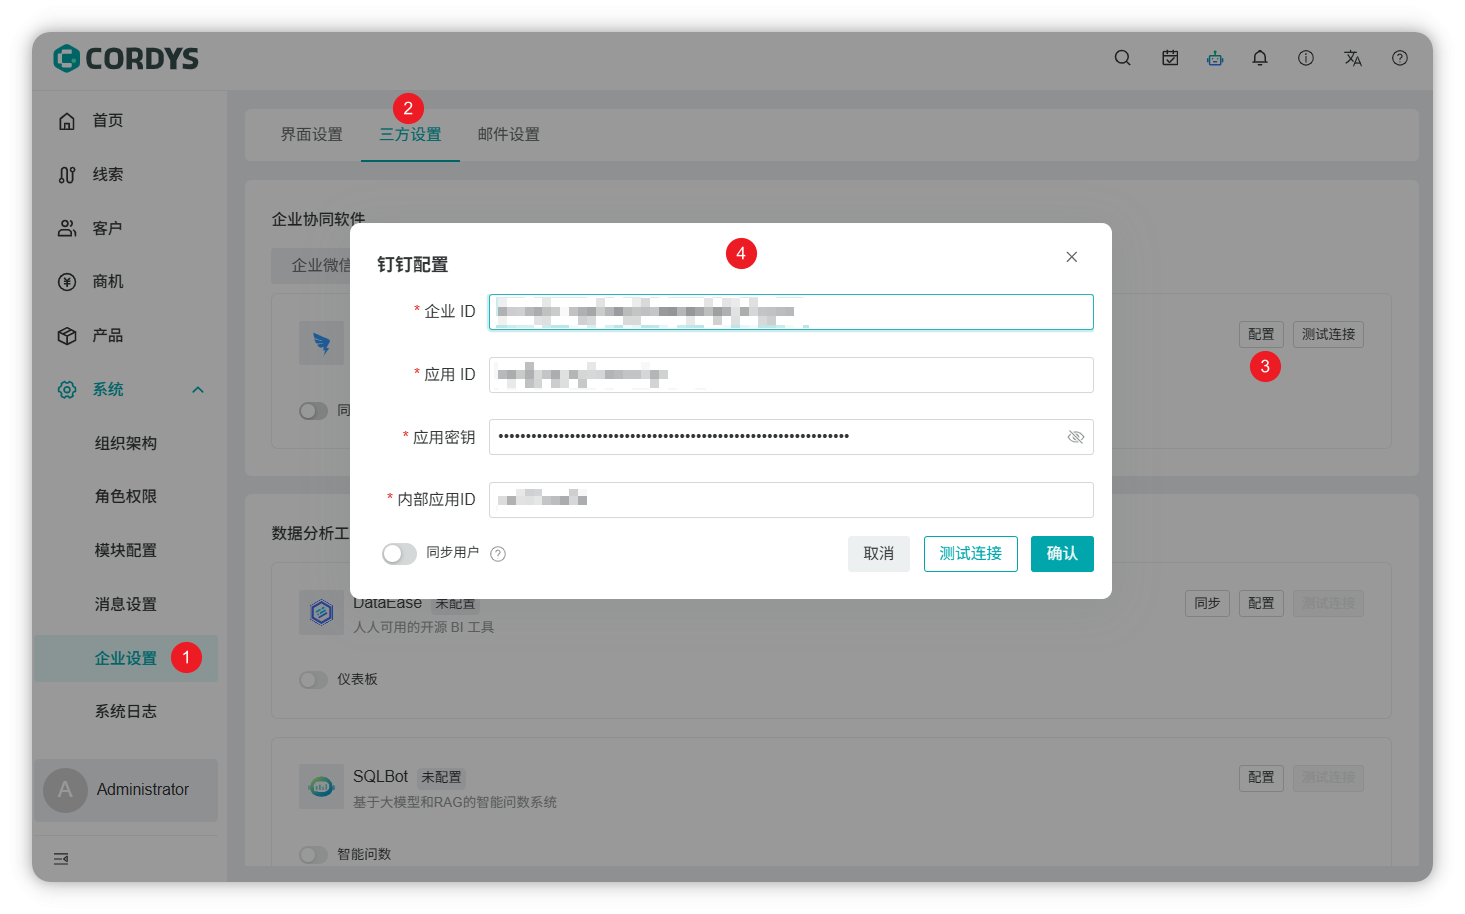Open the calendar task icon in header
This screenshot has height=914, width=1465.
(1170, 58)
